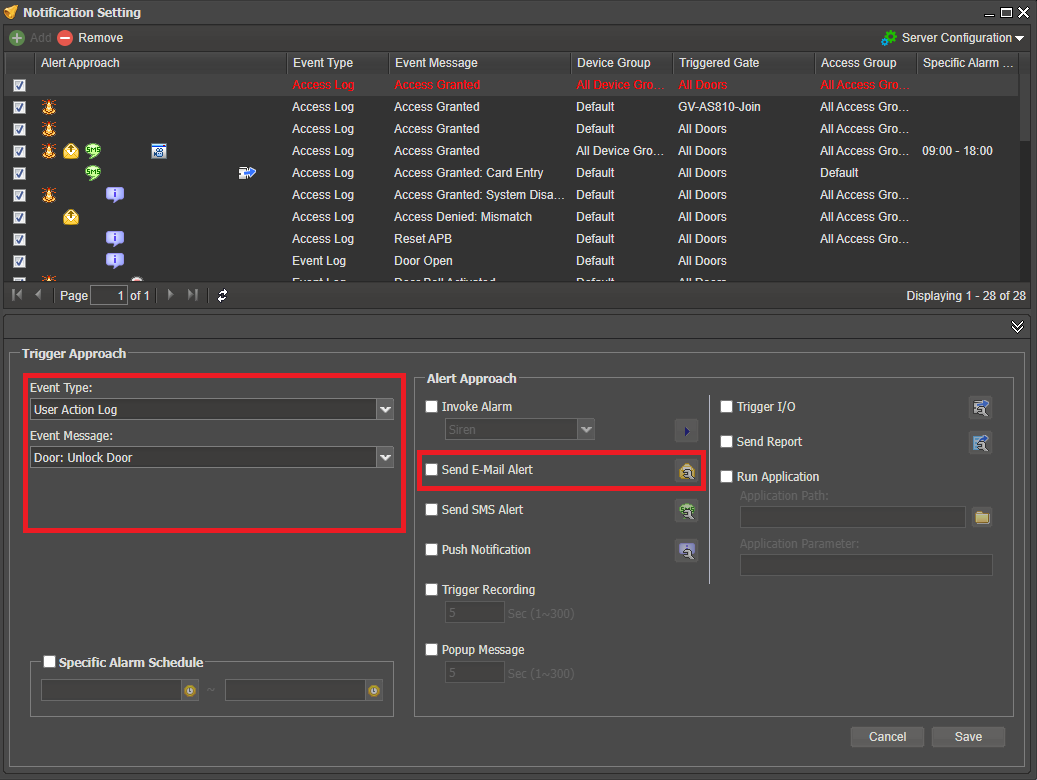Image resolution: width=1037 pixels, height=780 pixels.
Task: Enable the Invoke Alarm checkbox
Action: 432,407
